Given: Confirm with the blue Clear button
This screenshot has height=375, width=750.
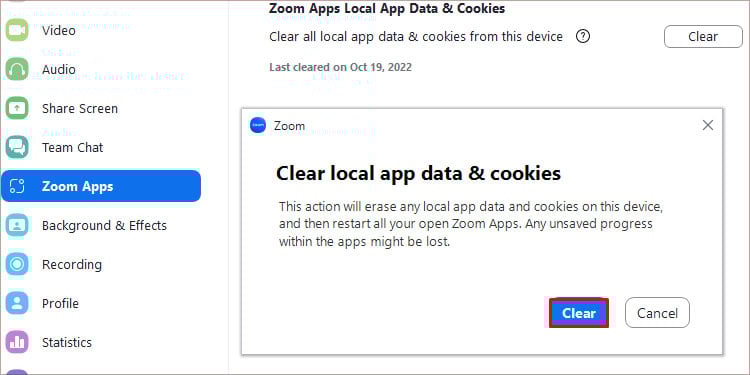Looking at the screenshot, I should coord(579,313).
